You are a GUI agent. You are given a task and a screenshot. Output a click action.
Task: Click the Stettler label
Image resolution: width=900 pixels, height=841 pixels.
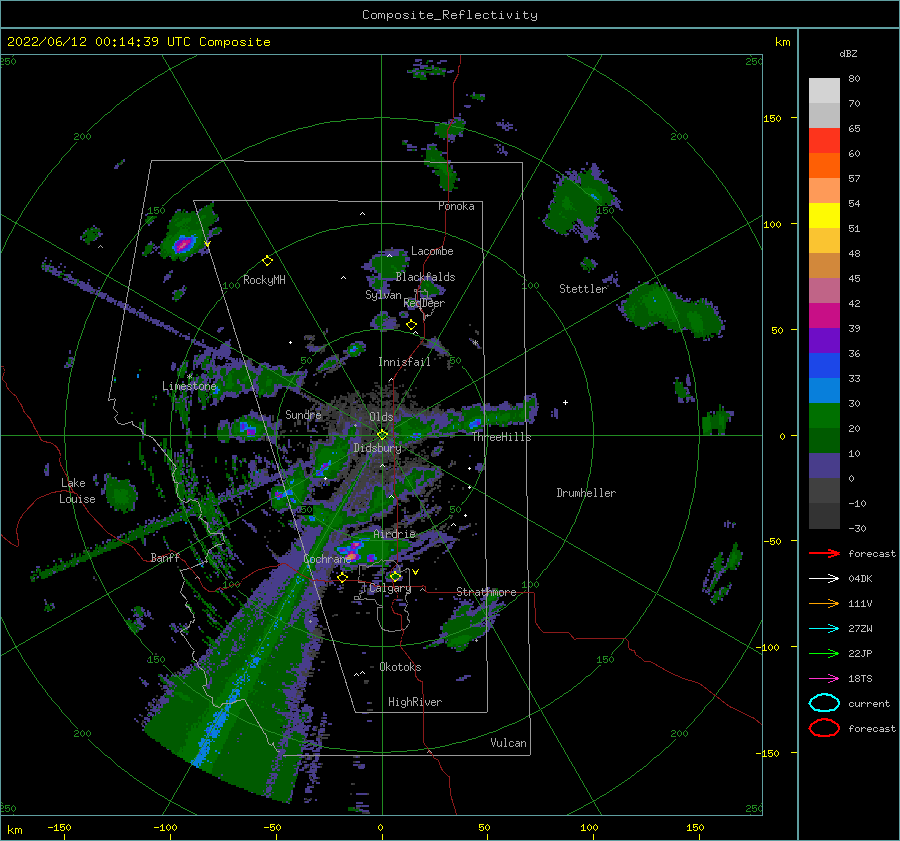[x=583, y=289]
